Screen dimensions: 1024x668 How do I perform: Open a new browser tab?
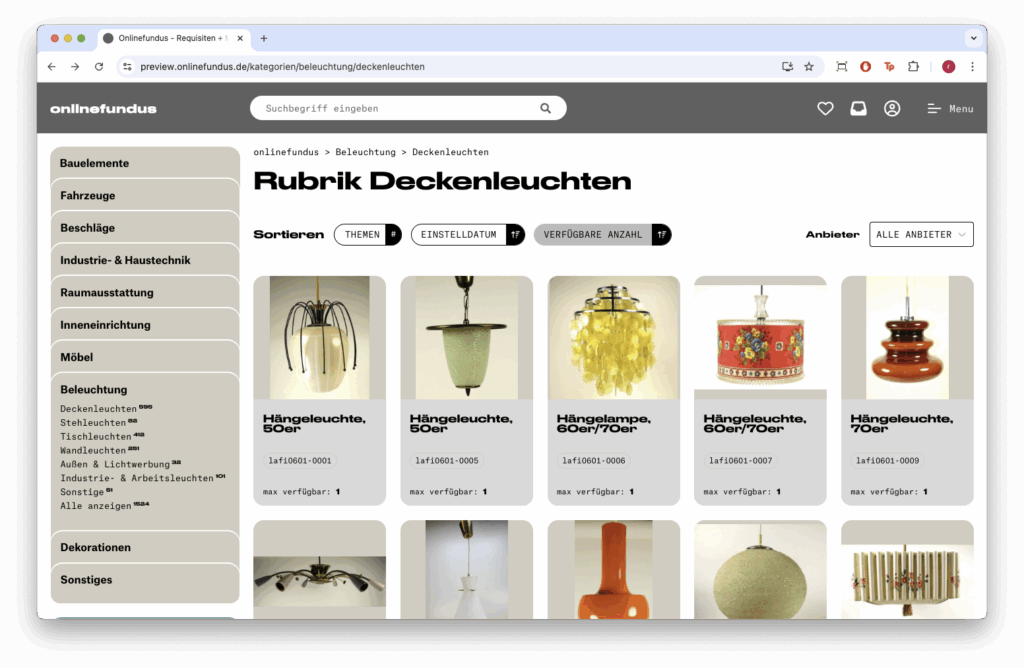coord(264,39)
